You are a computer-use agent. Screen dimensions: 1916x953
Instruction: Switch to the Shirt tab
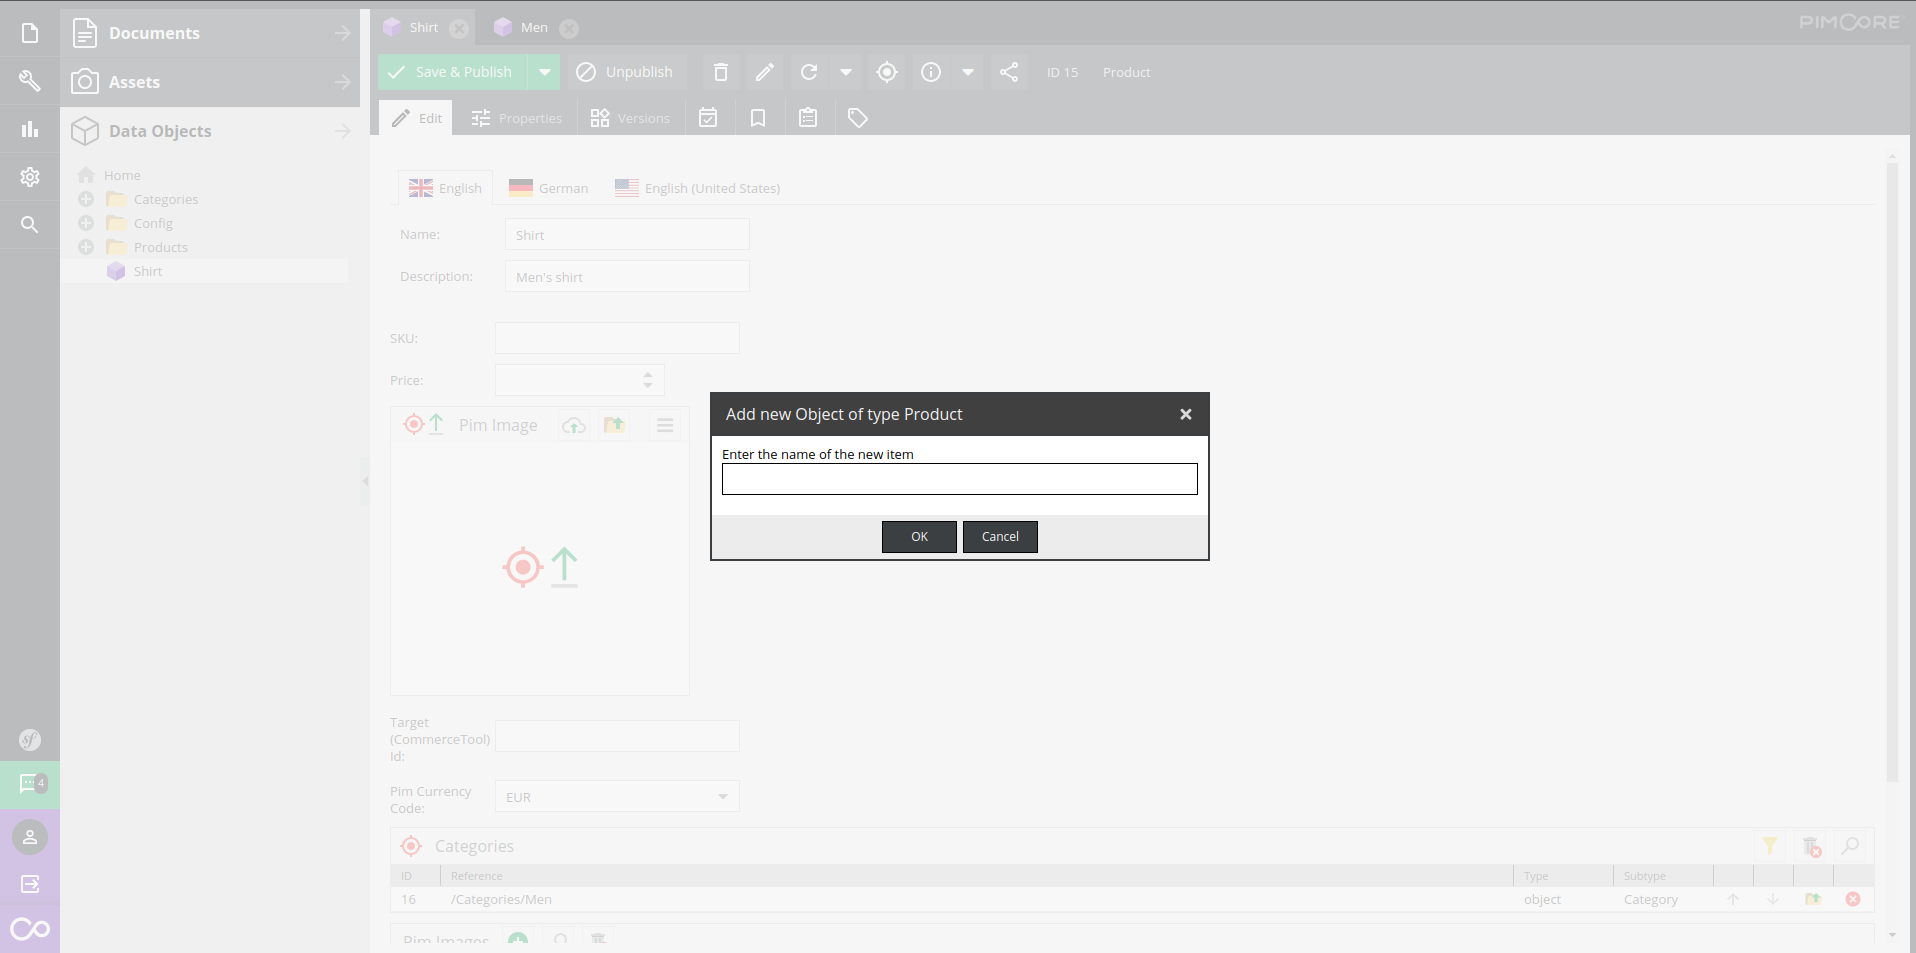(x=423, y=28)
